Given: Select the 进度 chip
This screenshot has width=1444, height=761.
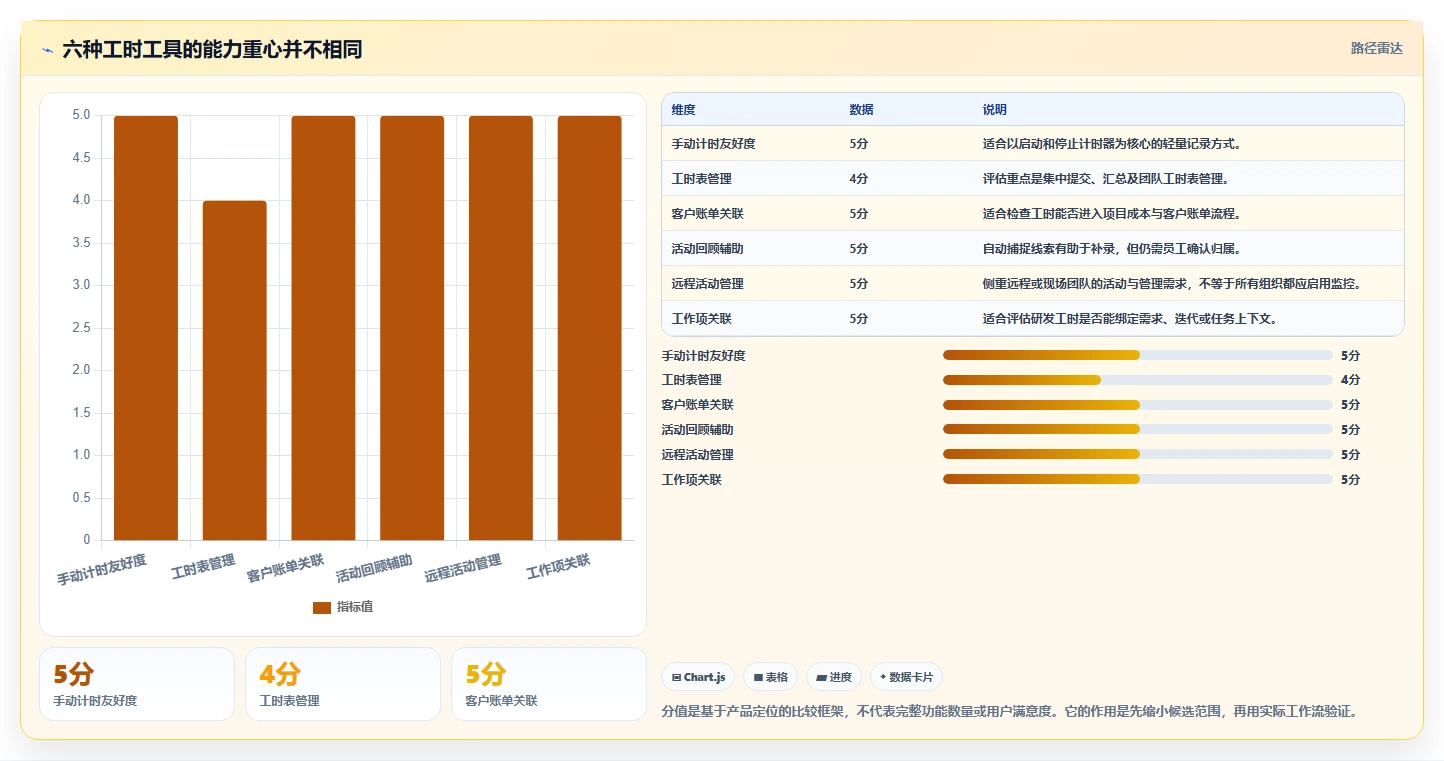Looking at the screenshot, I should [833, 677].
